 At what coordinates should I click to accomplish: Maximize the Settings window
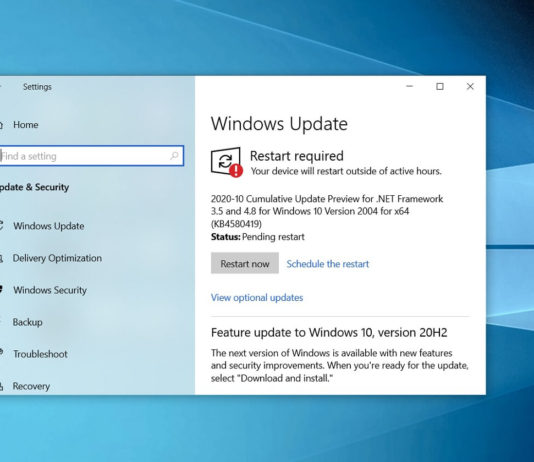(x=440, y=86)
